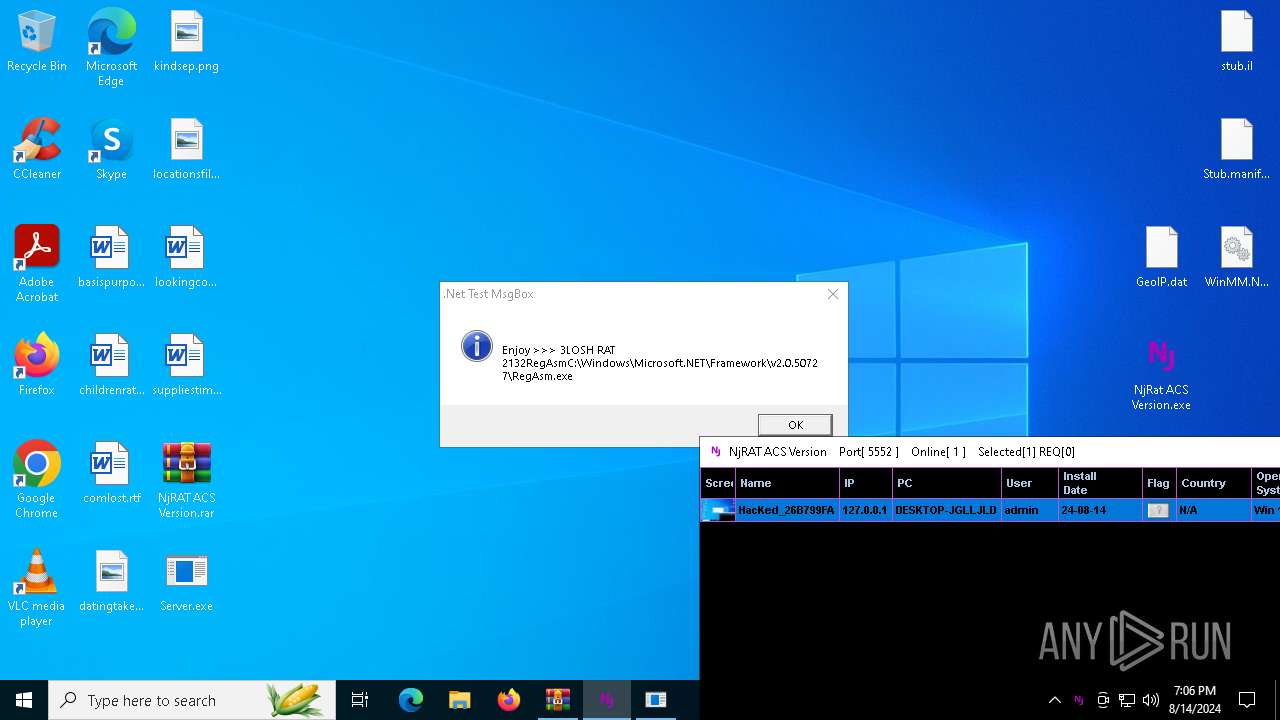Click the Country column header in NjRAT
The image size is (1280, 720).
[x=1214, y=483]
